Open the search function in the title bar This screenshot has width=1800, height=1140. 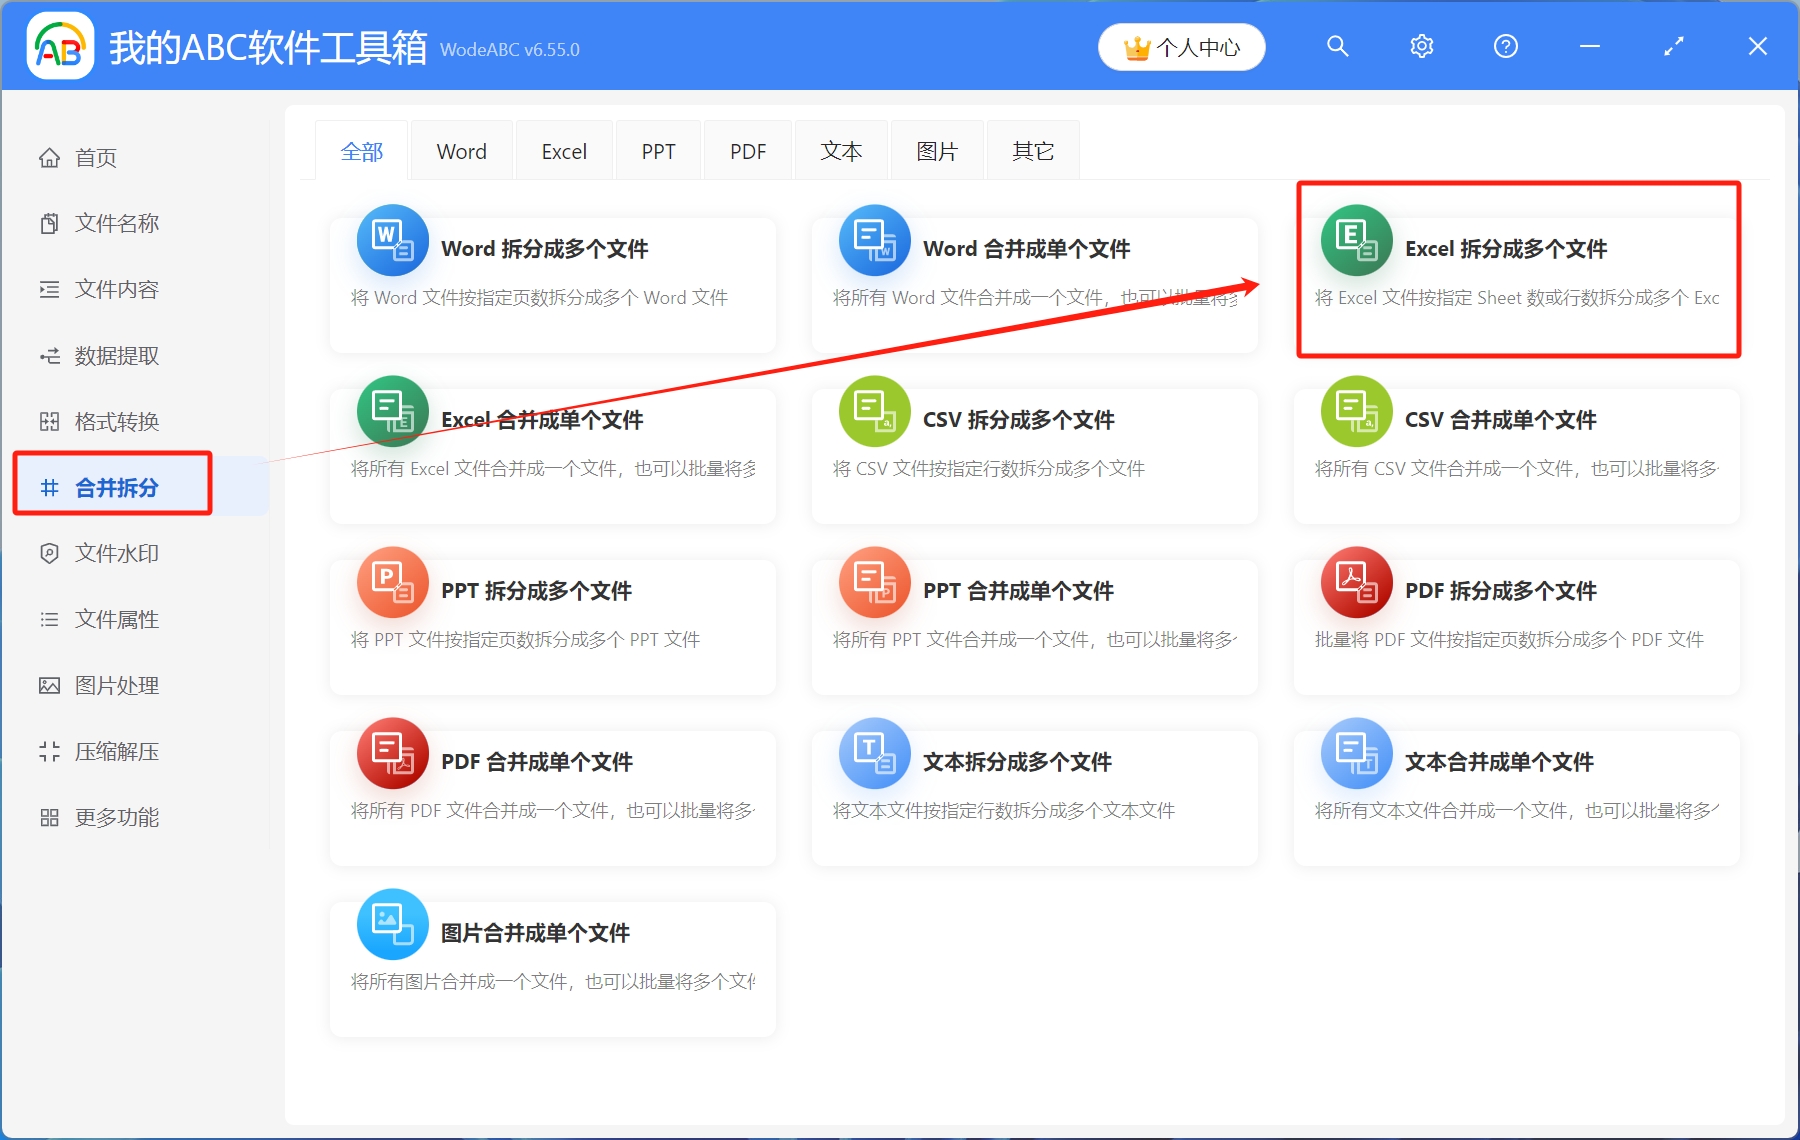point(1337,46)
